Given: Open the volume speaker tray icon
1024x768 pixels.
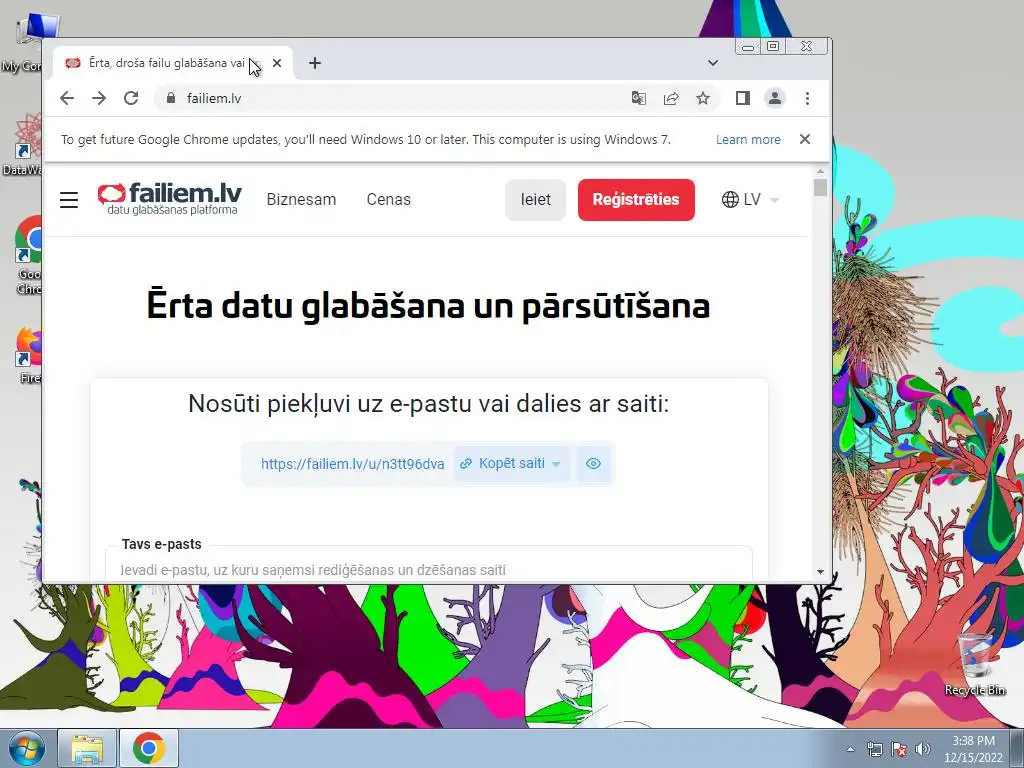Looking at the screenshot, I should click(x=923, y=749).
